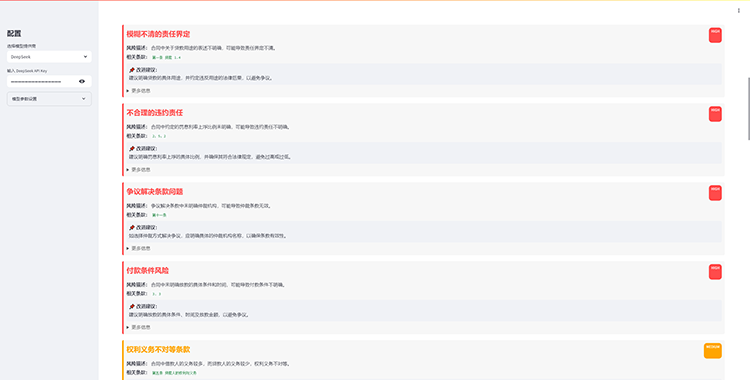
Task: Click green clause tag under 模糊不清的责任界定
Action: (166, 57)
